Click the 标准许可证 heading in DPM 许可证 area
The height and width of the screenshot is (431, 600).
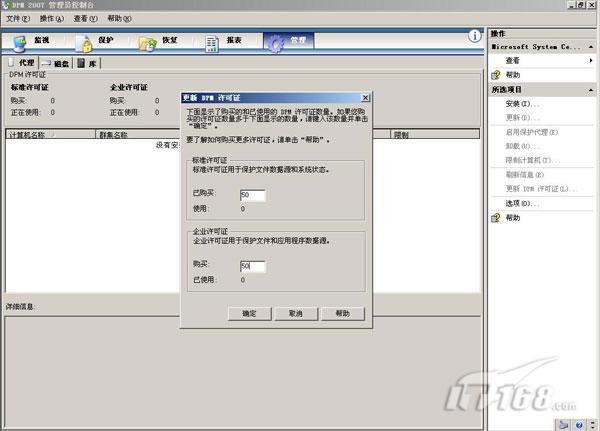tap(29, 87)
